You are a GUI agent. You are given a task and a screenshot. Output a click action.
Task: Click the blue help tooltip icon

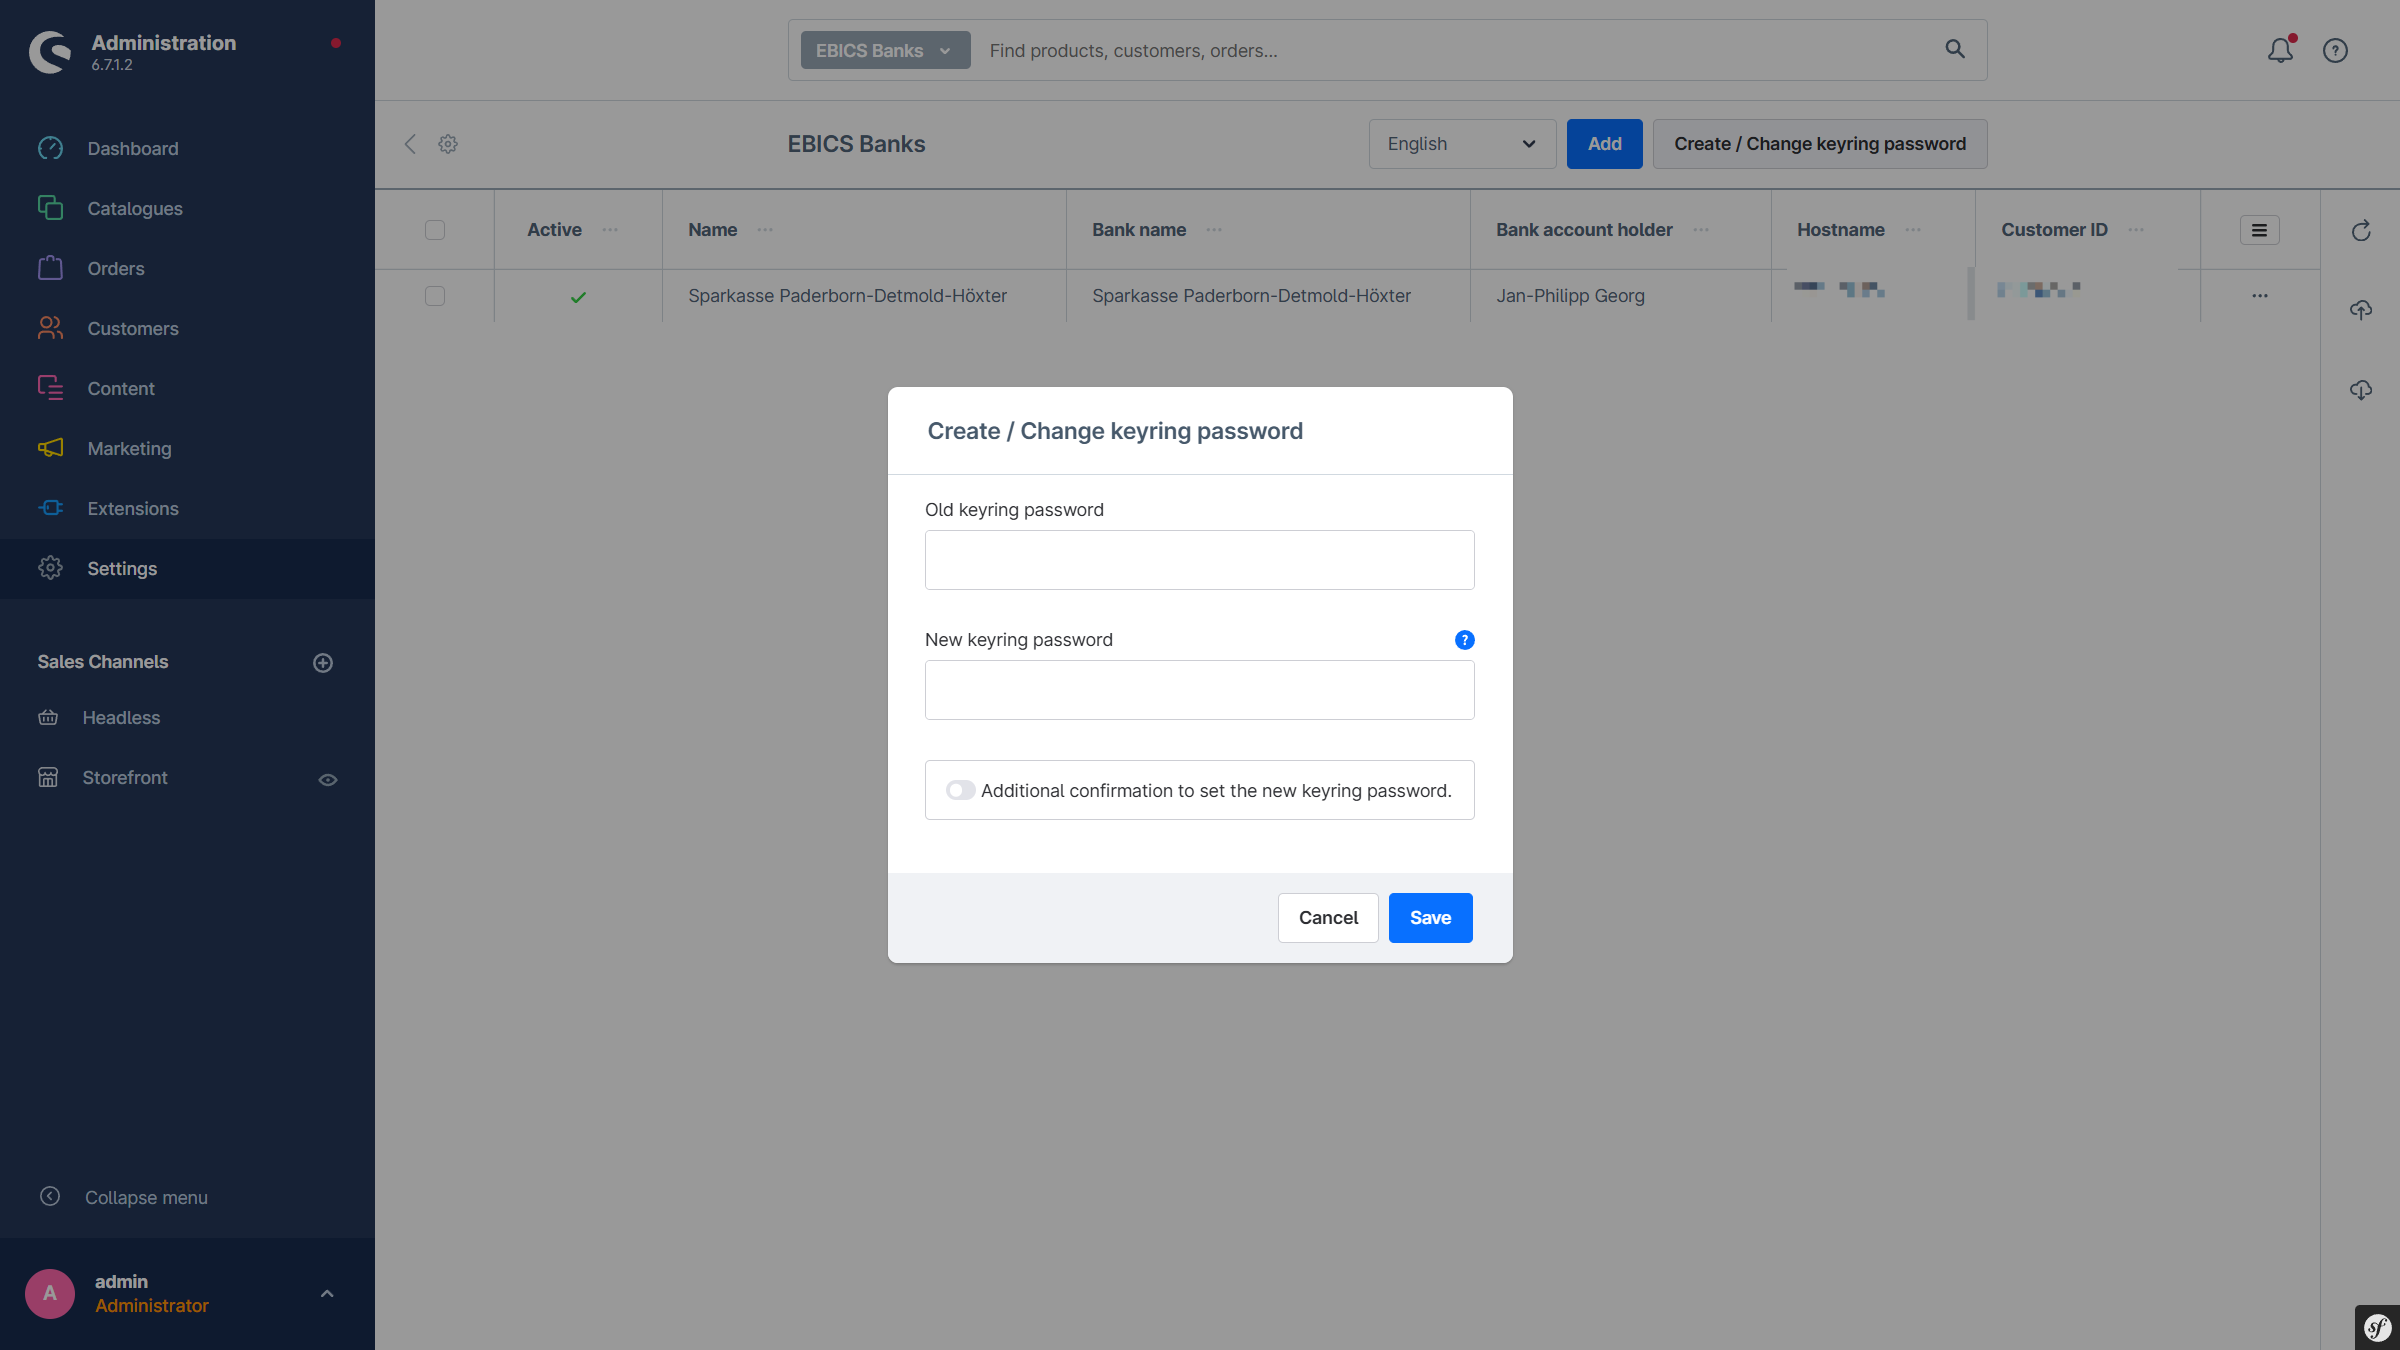click(x=1464, y=640)
